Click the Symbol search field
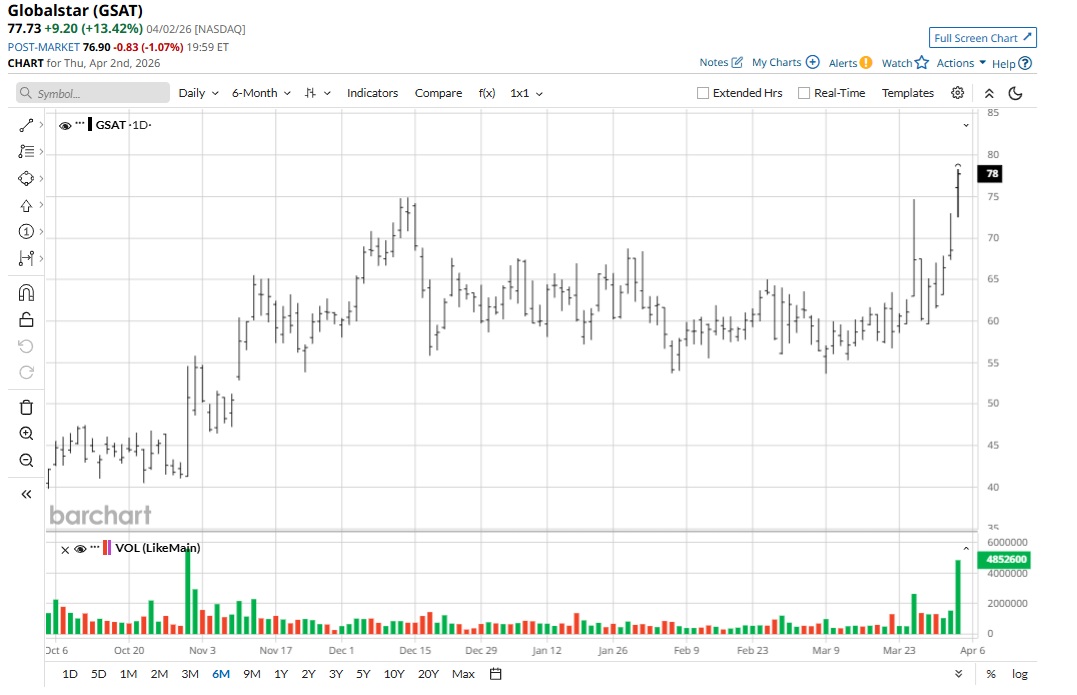This screenshot has height=695, width=1077. tap(93, 93)
